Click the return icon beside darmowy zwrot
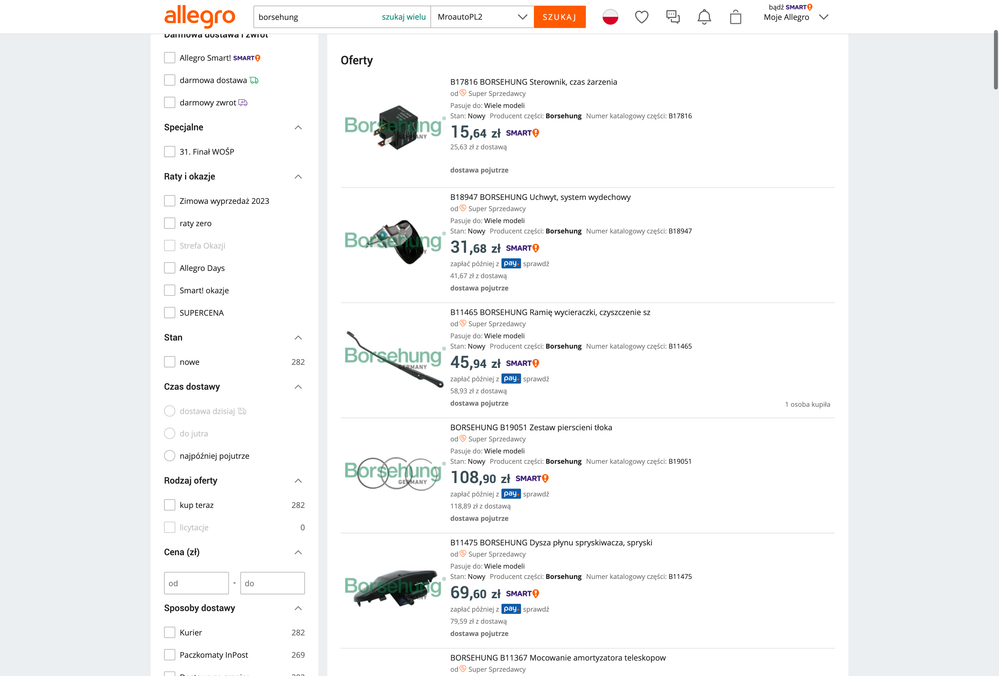This screenshot has width=999, height=676. pyautogui.click(x=243, y=103)
